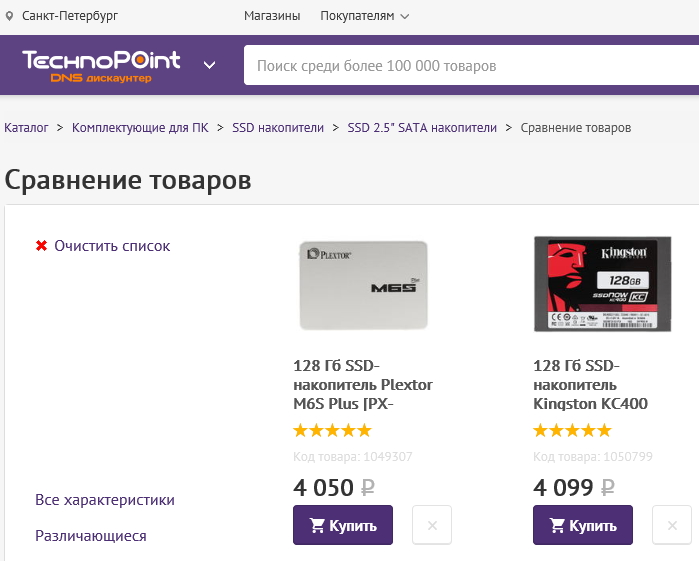Remove Kingston KC400 from comparison
The width and height of the screenshot is (699, 561).
(672, 525)
